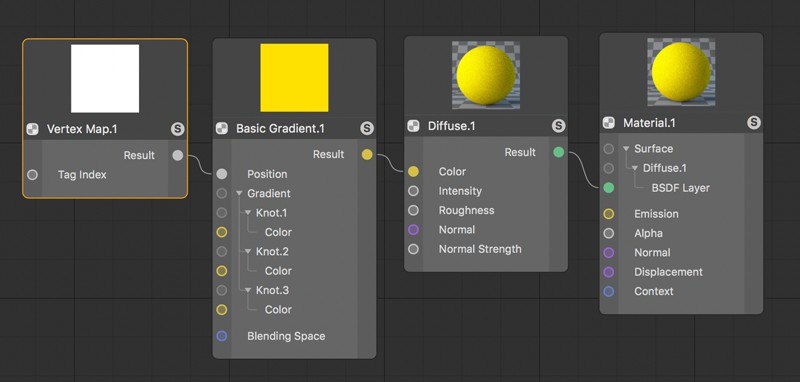Viewport: 800px width, 382px height.
Task: Click the Diffuse Color input port
Action: point(413,172)
